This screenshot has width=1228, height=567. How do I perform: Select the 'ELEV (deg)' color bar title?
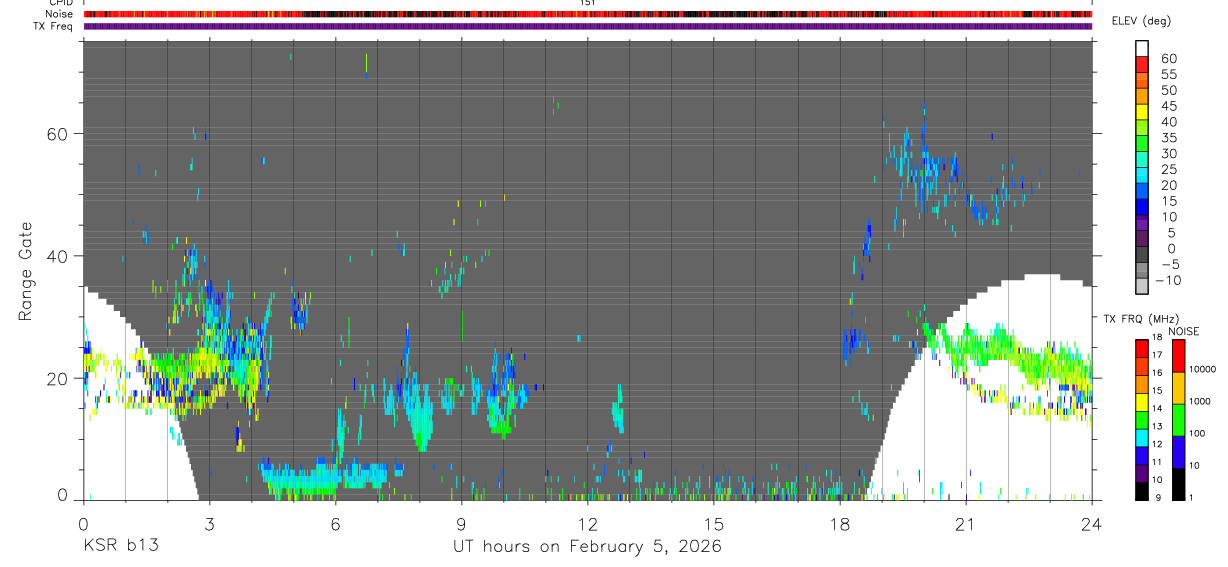point(1142,22)
